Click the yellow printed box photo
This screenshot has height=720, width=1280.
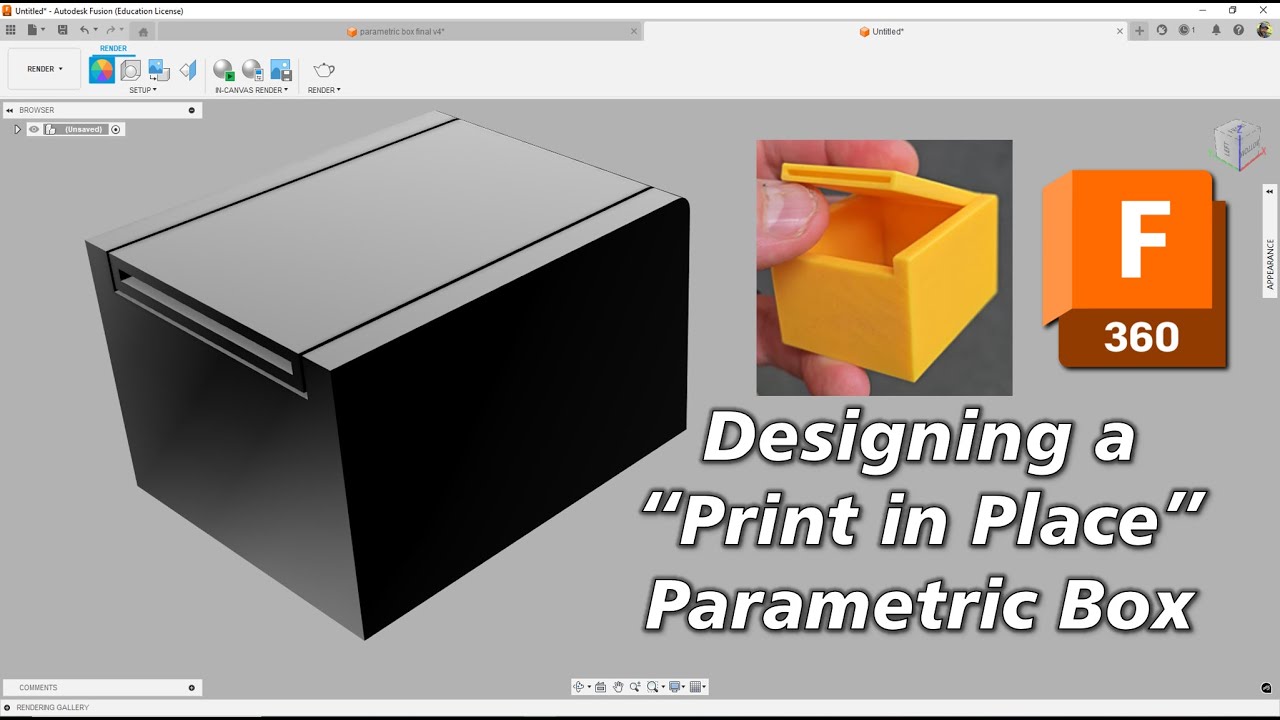[x=884, y=268]
